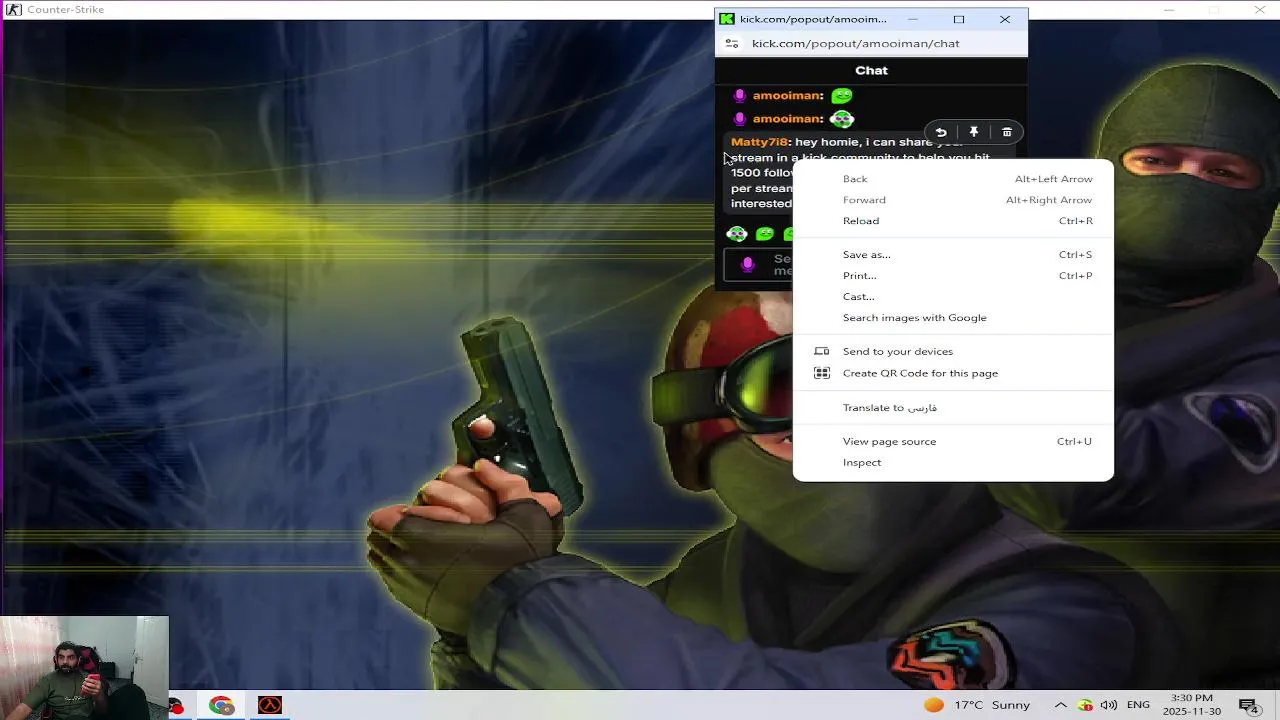Open the weather widget showing 17°C Sunny
The image size is (1280, 720).
pos(976,705)
